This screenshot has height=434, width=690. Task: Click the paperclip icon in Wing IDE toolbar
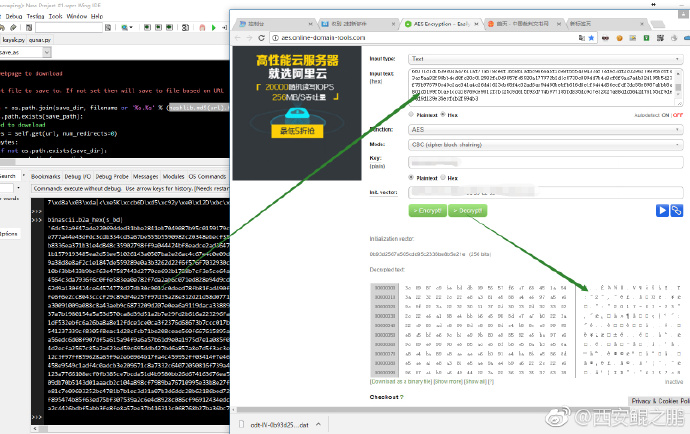coord(13,27)
